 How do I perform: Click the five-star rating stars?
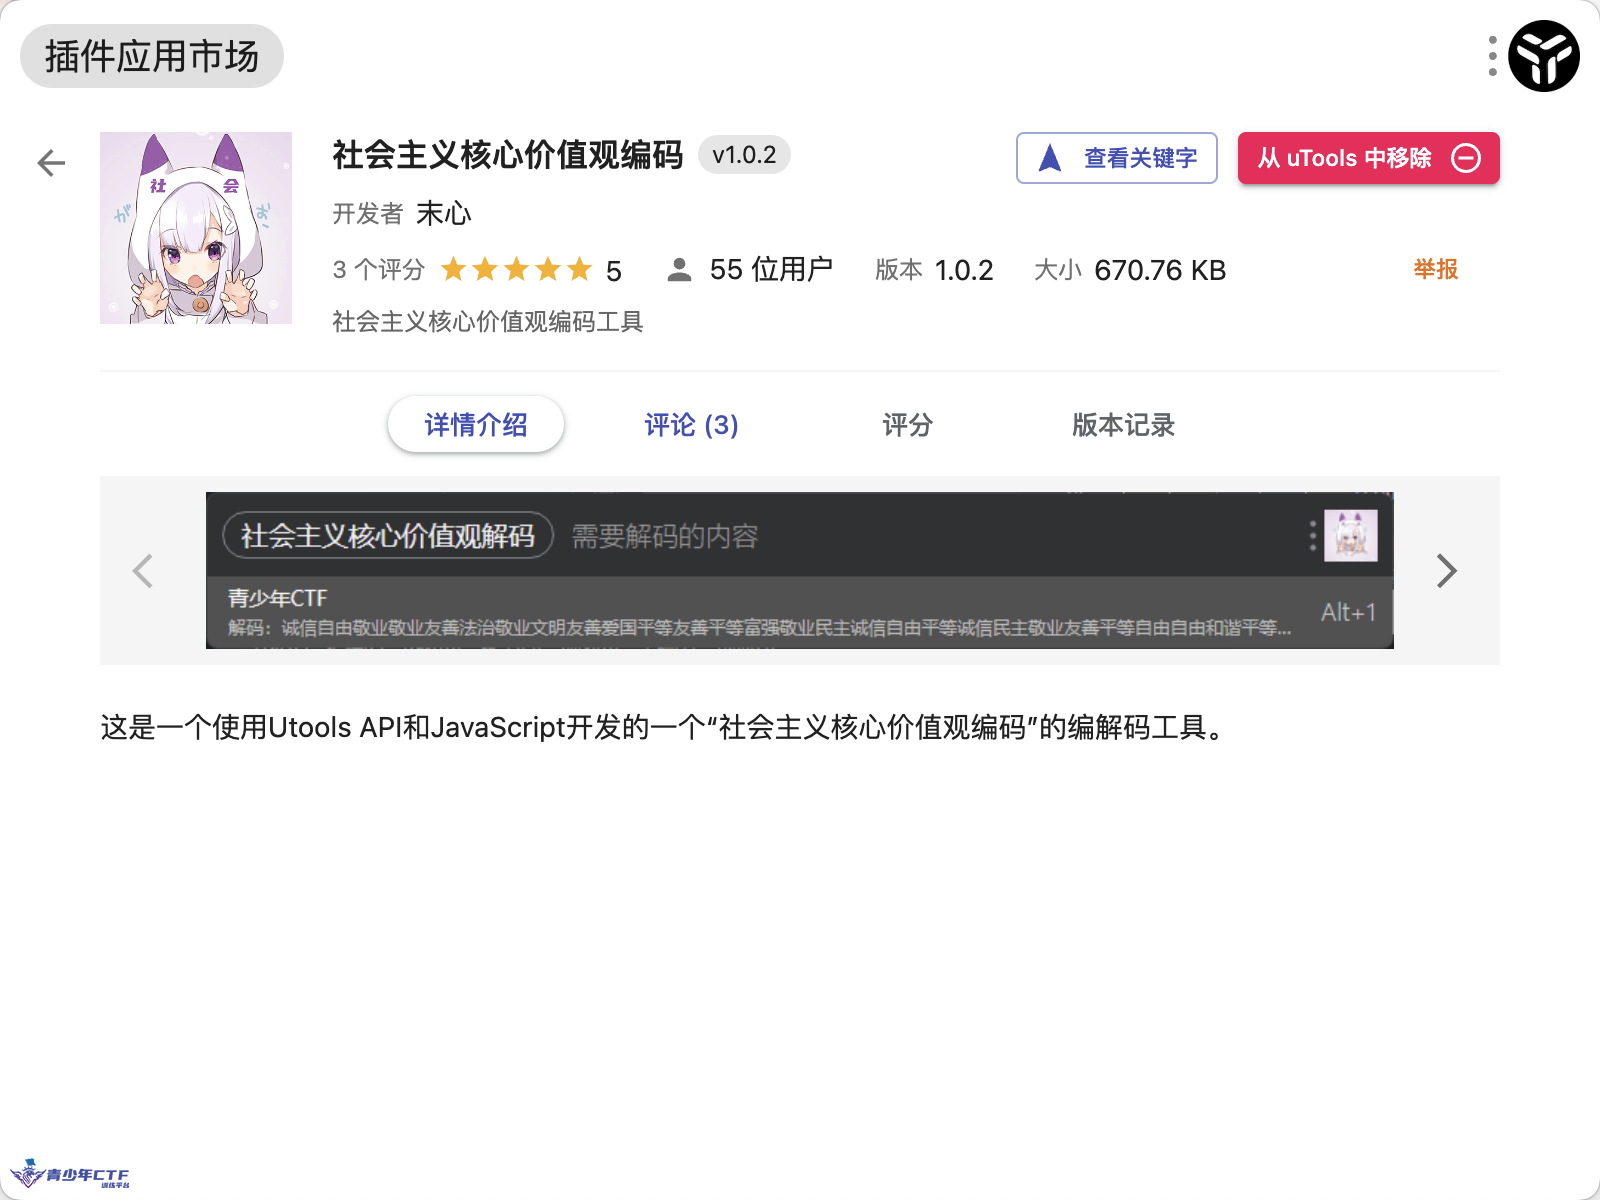[517, 269]
